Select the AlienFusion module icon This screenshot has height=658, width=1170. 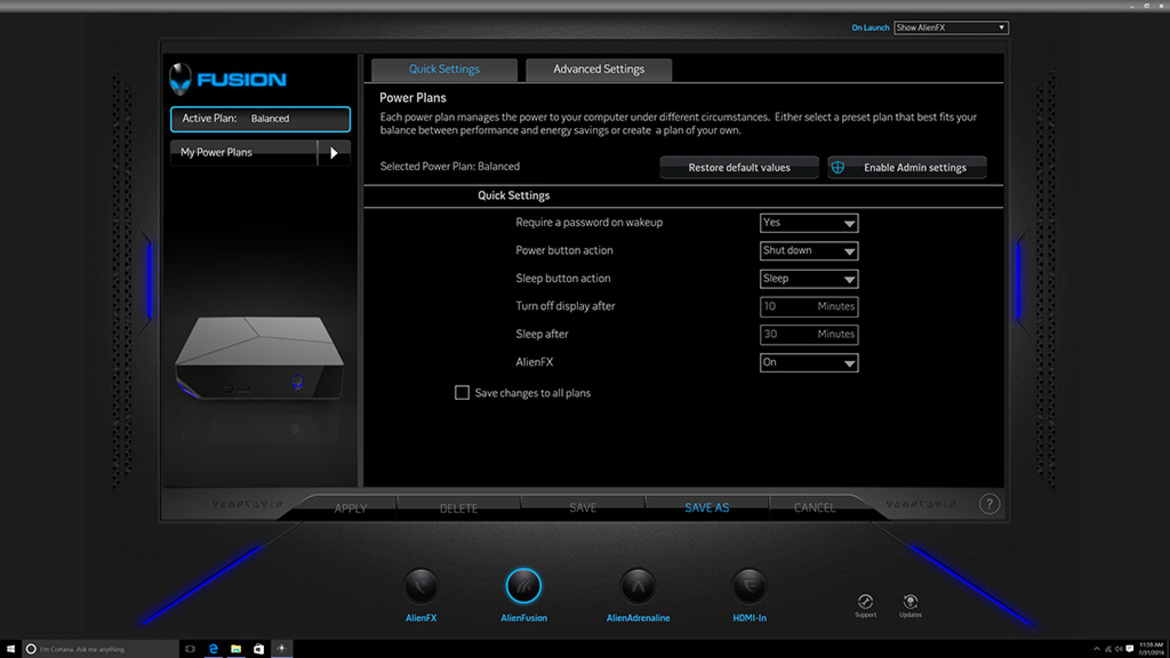(x=523, y=586)
